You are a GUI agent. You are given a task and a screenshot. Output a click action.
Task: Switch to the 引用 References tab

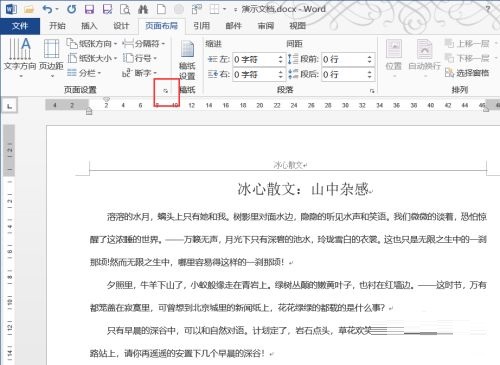pos(202,26)
